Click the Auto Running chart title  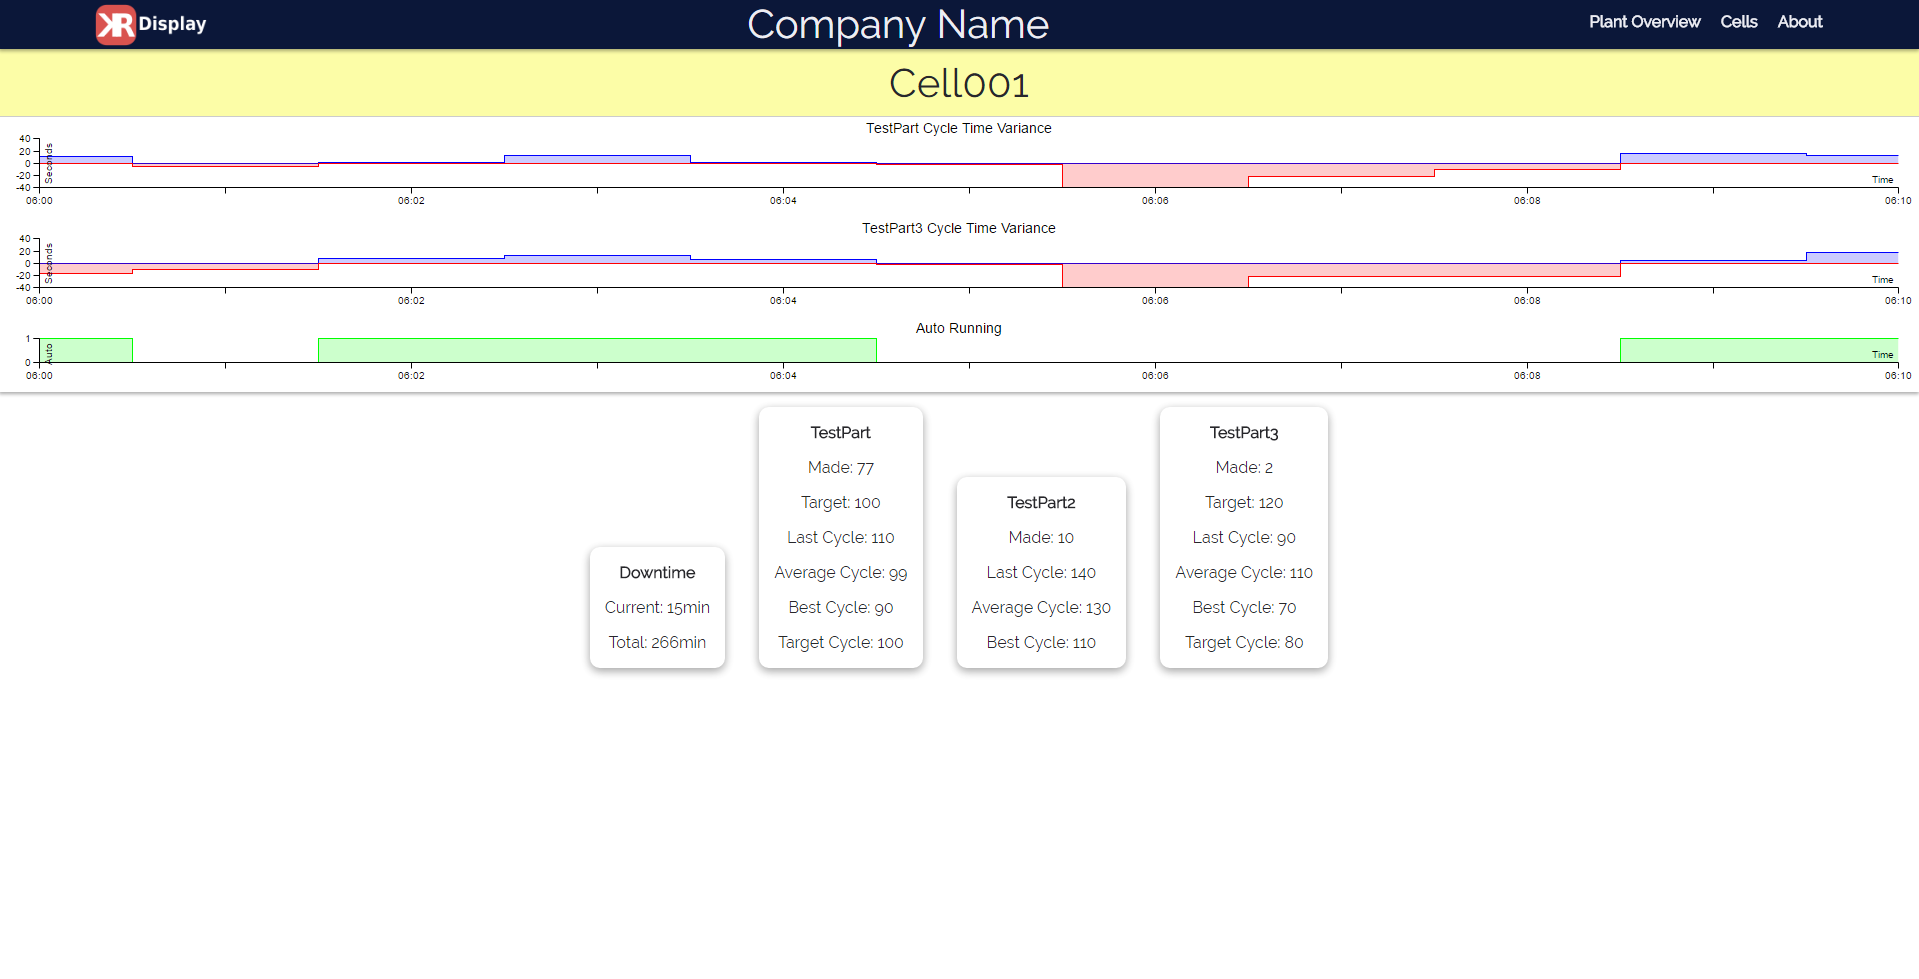pos(958,328)
